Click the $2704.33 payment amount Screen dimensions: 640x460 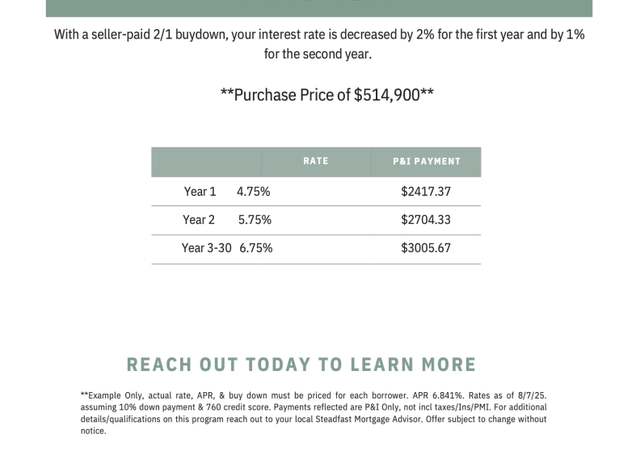tap(426, 220)
